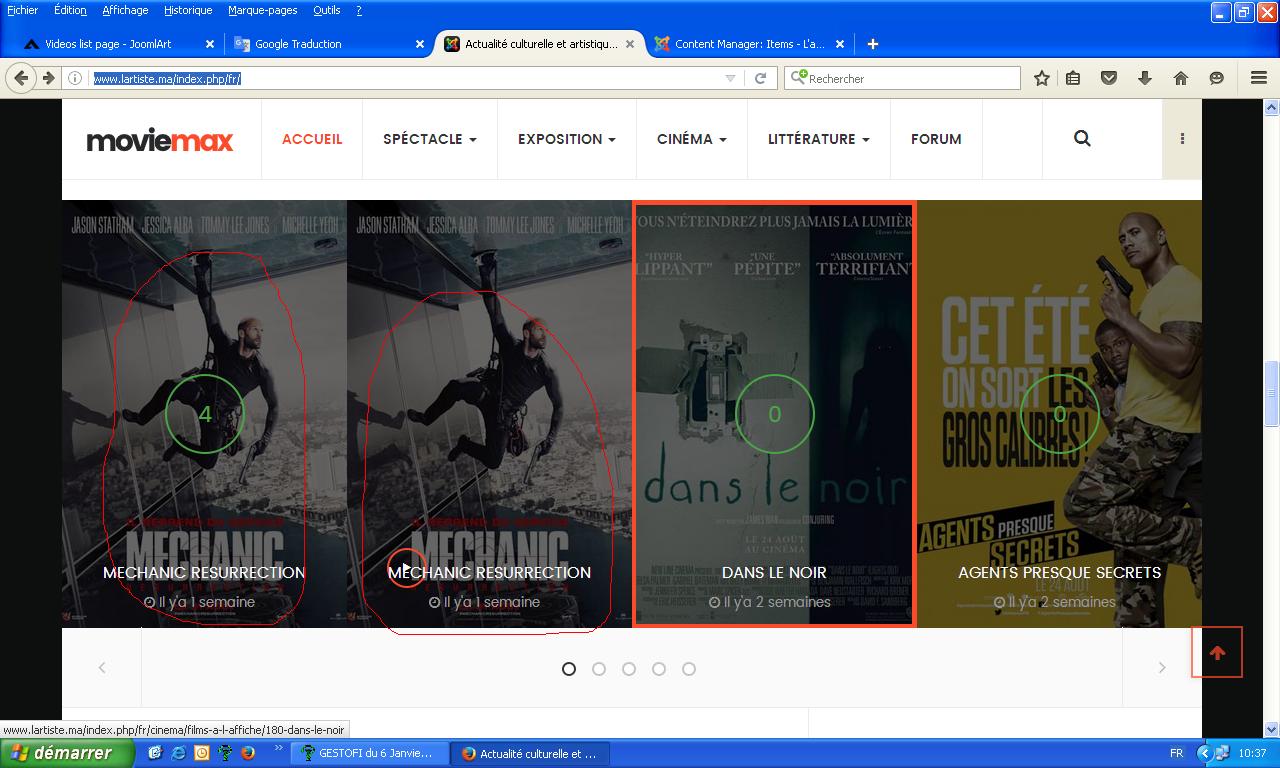Select the second carousel page dot
Viewport: 1280px width, 768px height.
point(599,669)
